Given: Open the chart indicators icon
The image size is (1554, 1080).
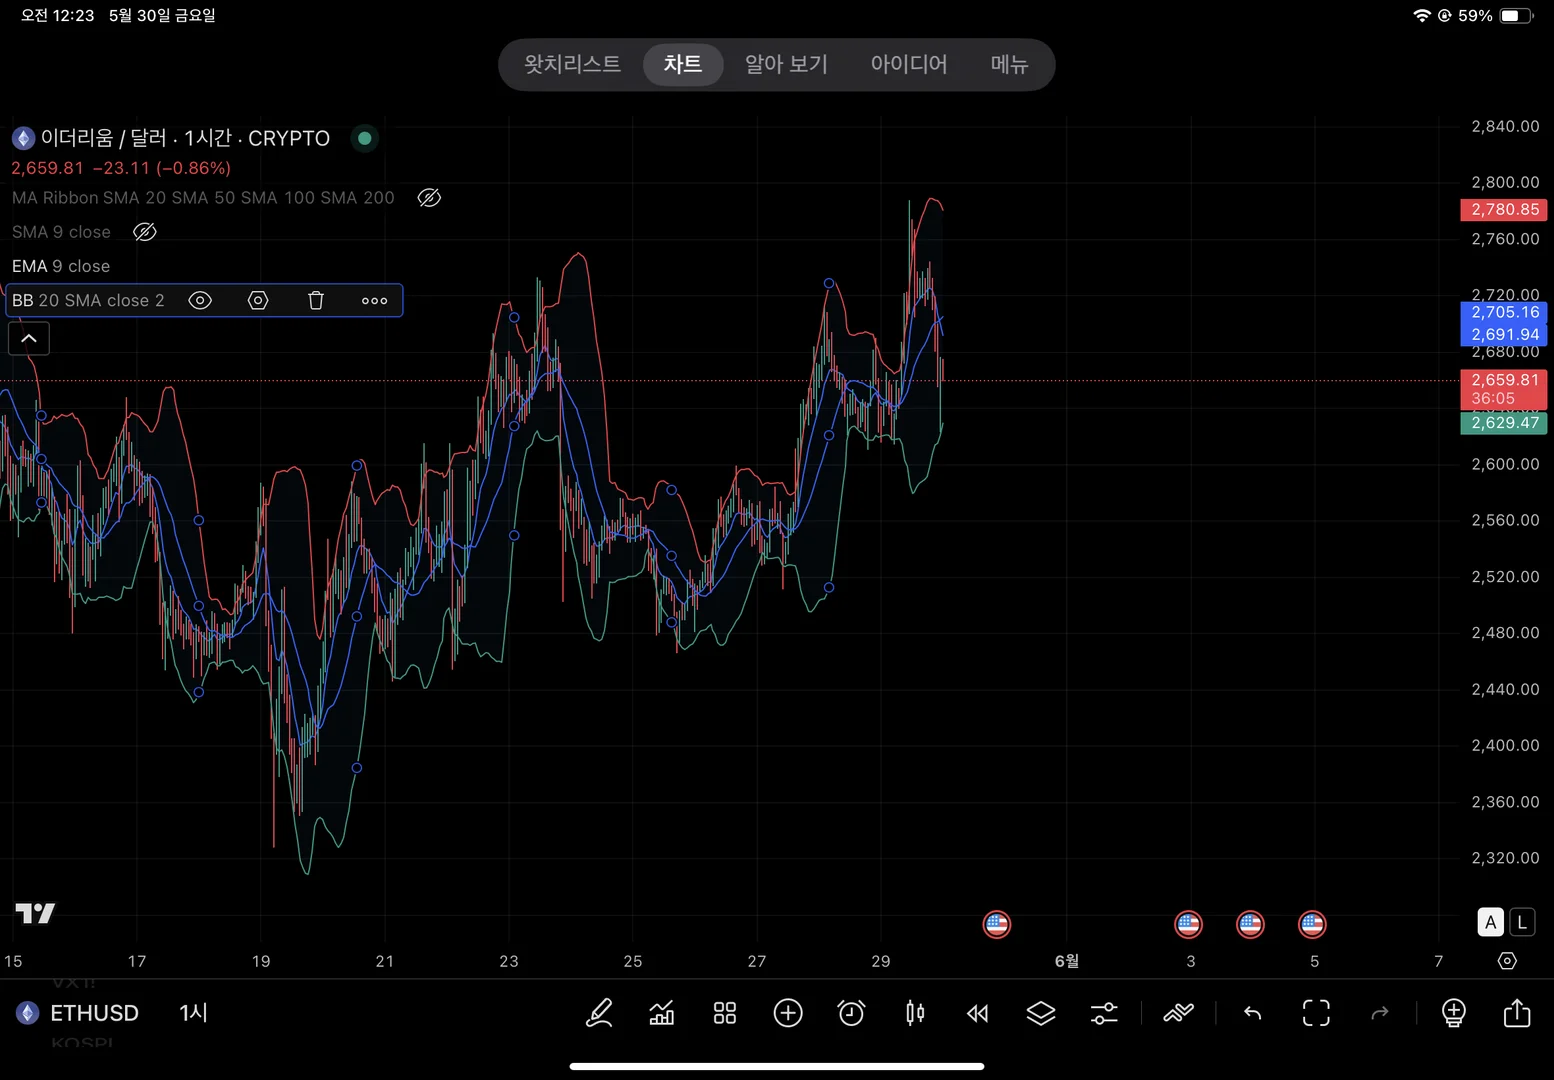Looking at the screenshot, I should (x=662, y=1013).
